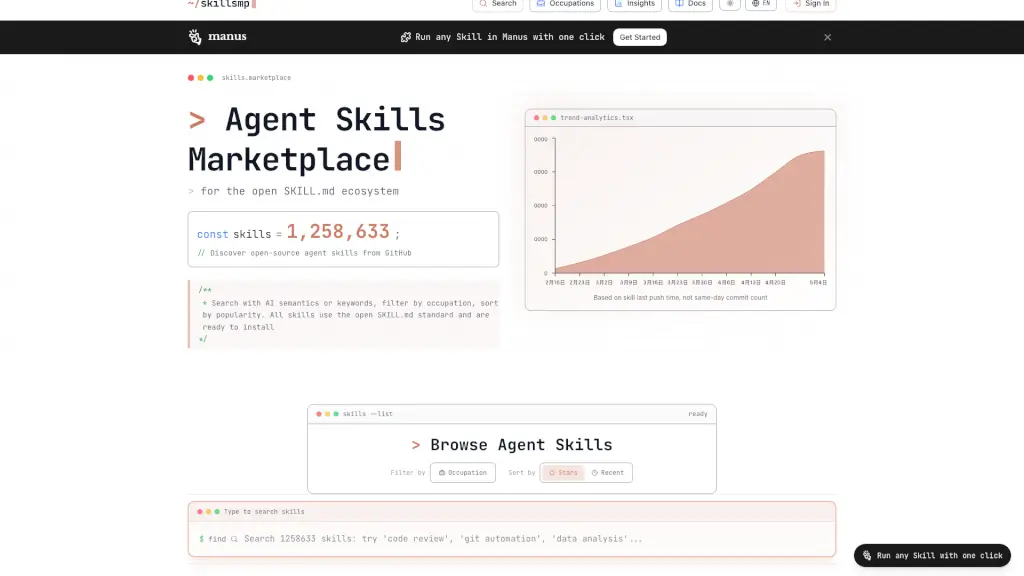1024x576 pixels.
Task: Click the Browse Agent Skills heading
Action: [521, 445]
